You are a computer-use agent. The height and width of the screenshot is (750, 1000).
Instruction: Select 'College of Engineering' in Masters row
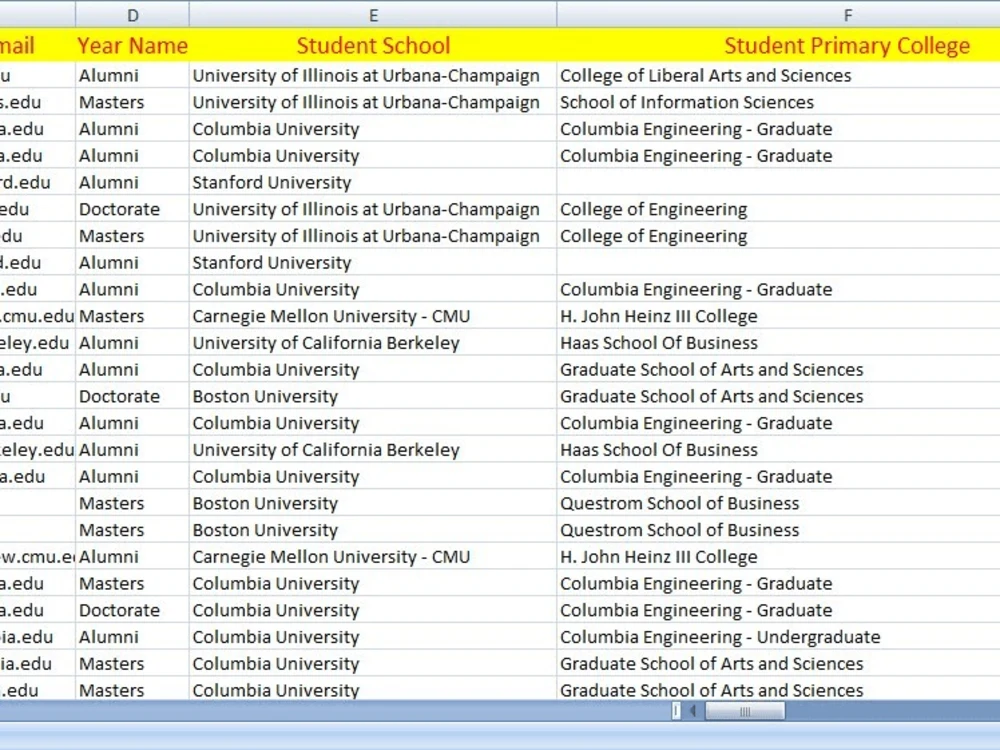point(778,236)
